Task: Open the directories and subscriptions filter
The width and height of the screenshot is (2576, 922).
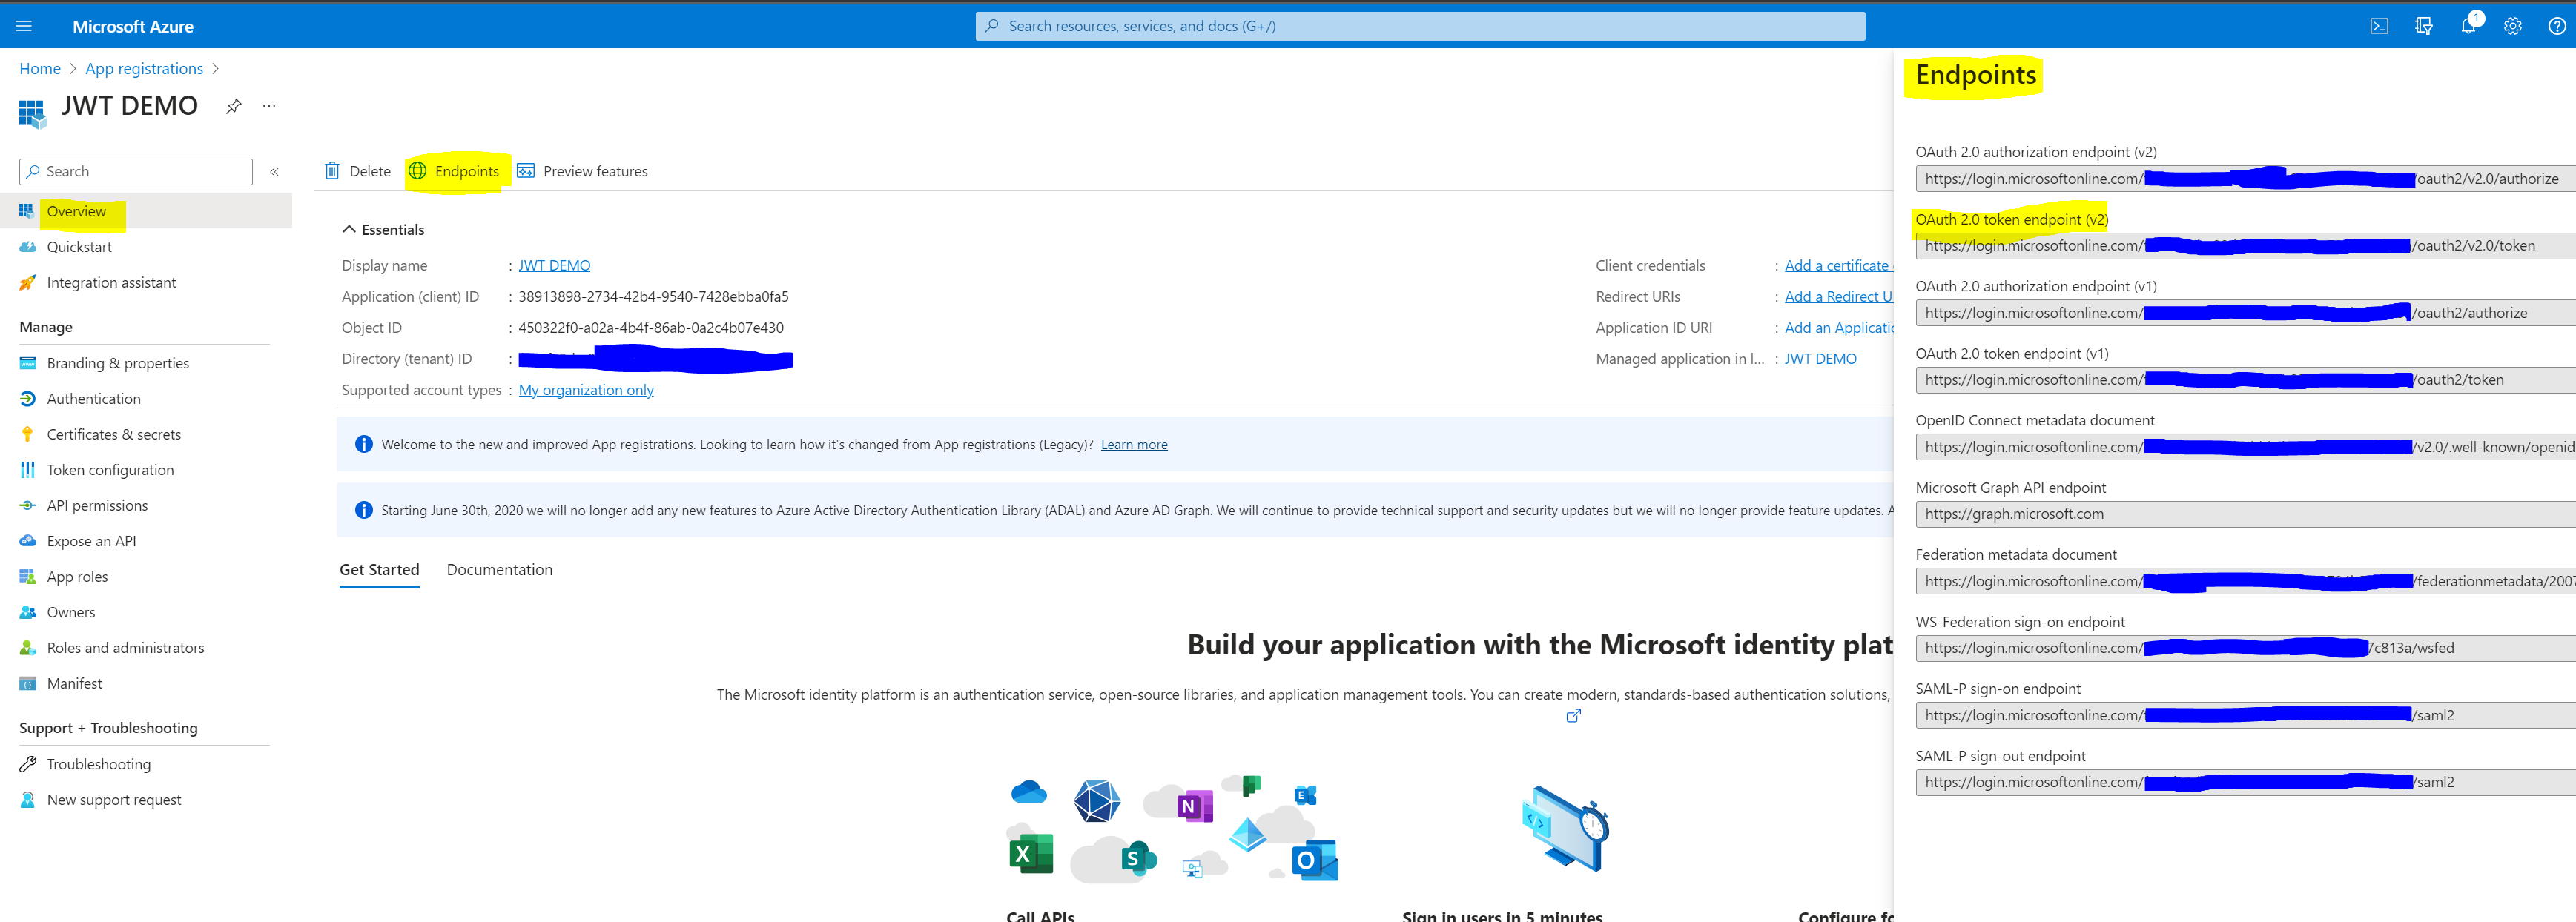Action: 2424,26
